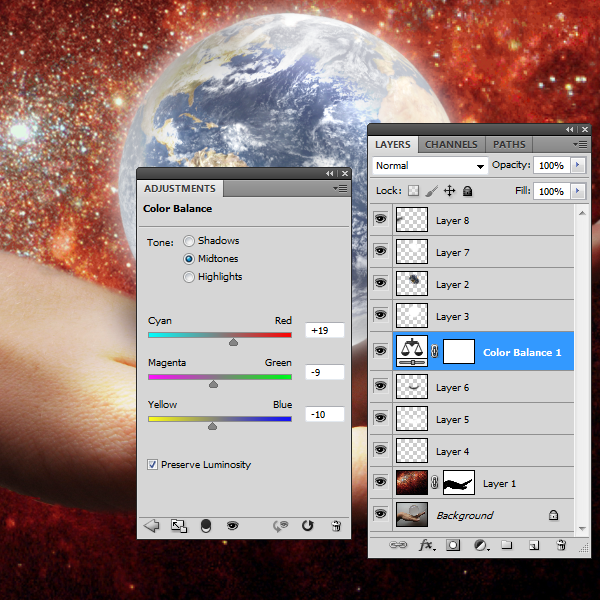
Task: Click Color Balance 1 layer mask thumbnail
Action: 459,351
